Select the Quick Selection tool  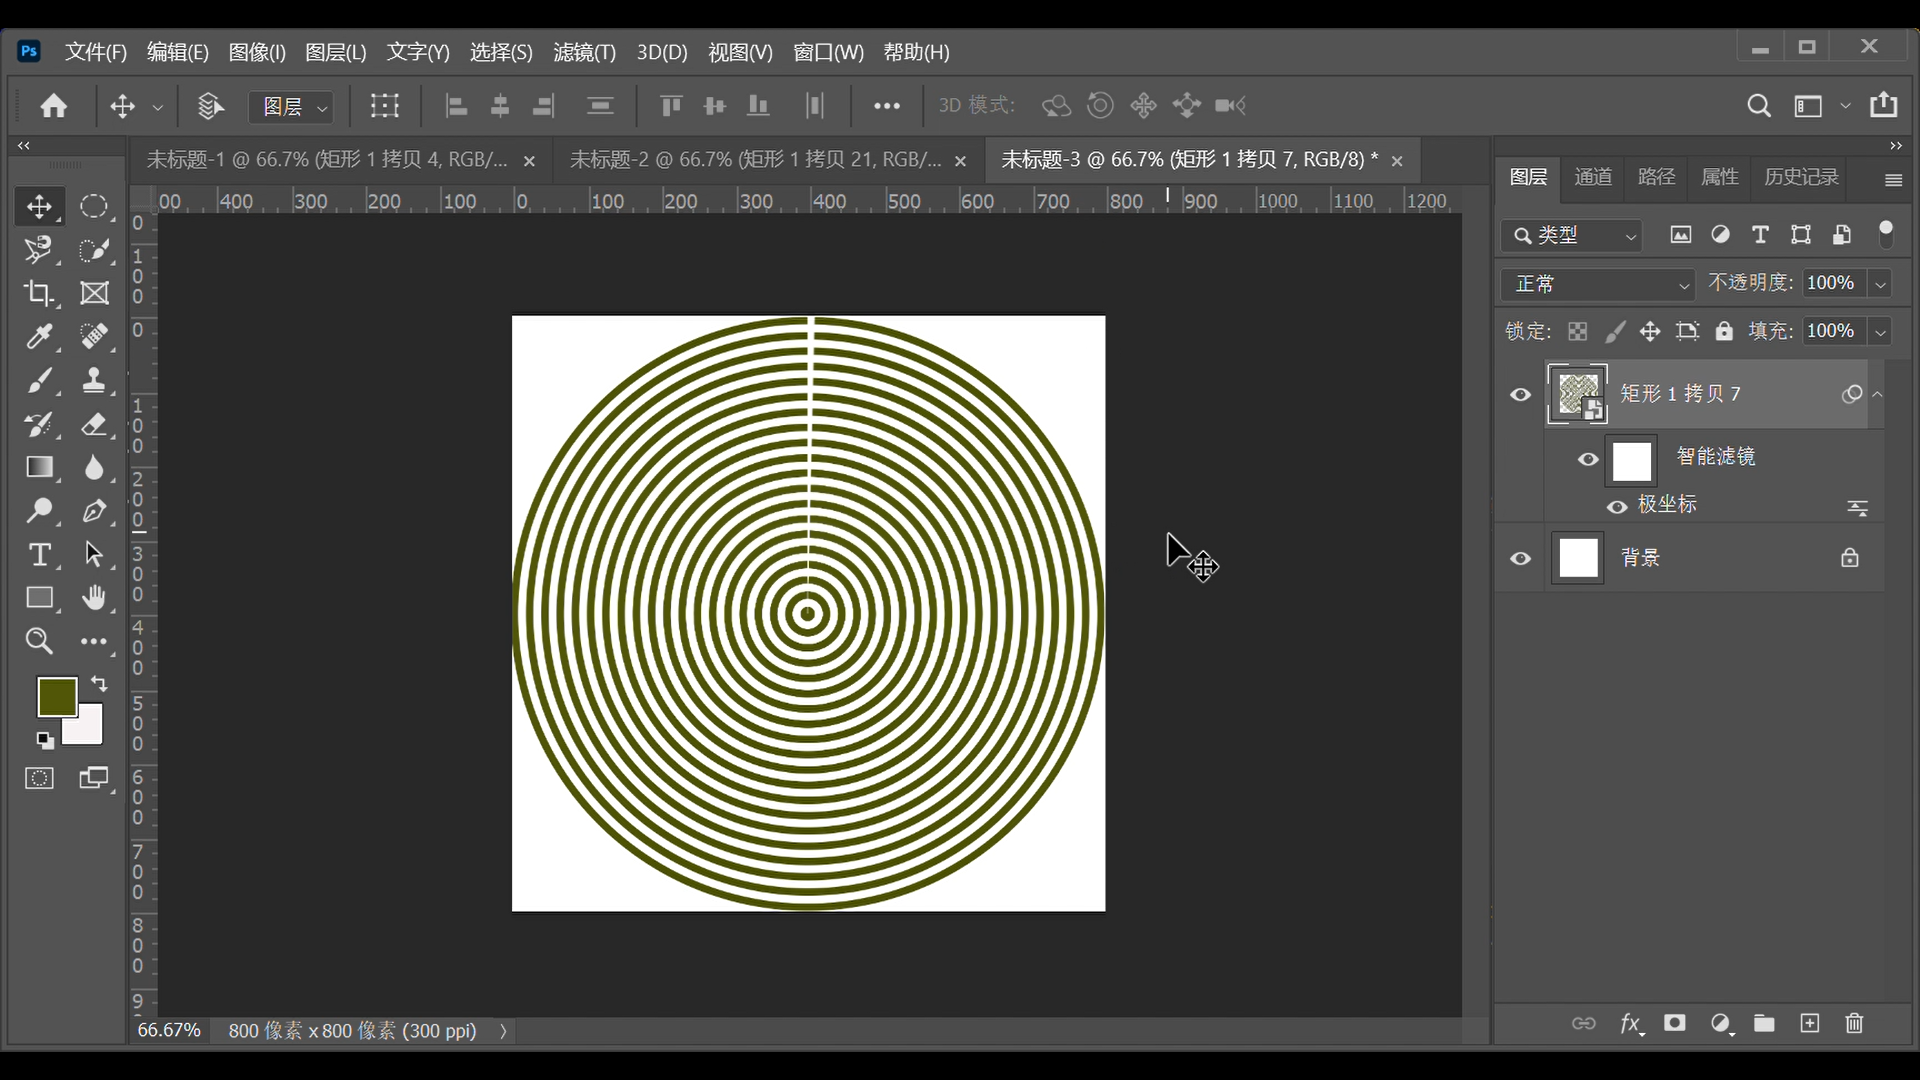(94, 249)
